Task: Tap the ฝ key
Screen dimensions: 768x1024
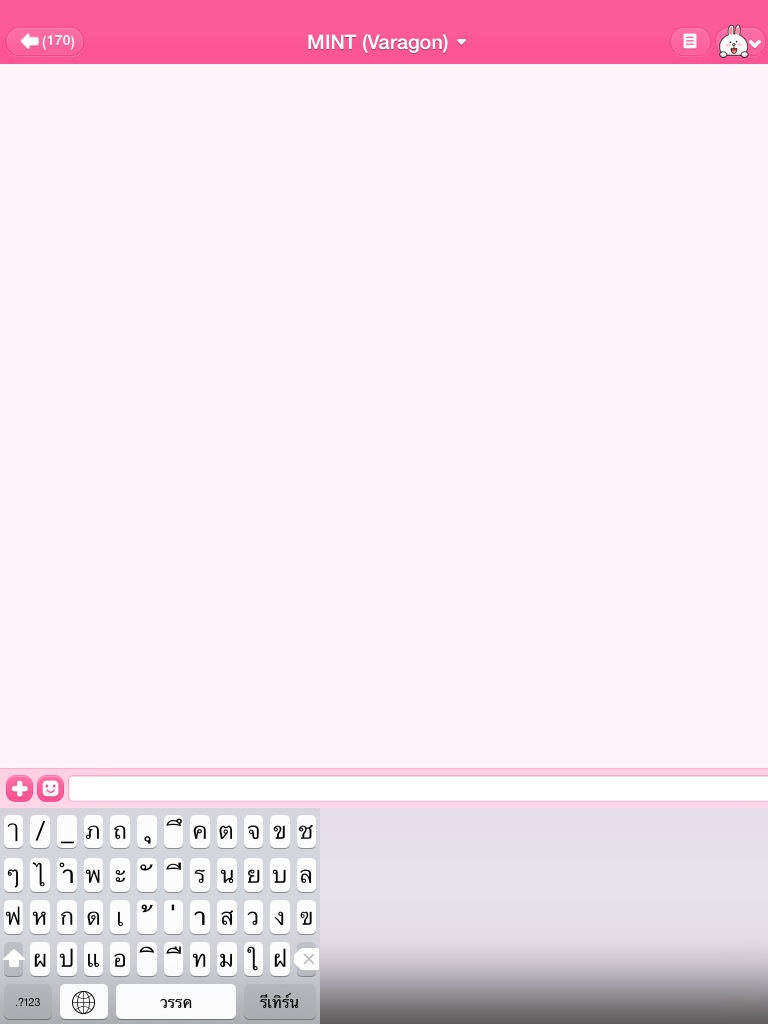Action: [280, 959]
